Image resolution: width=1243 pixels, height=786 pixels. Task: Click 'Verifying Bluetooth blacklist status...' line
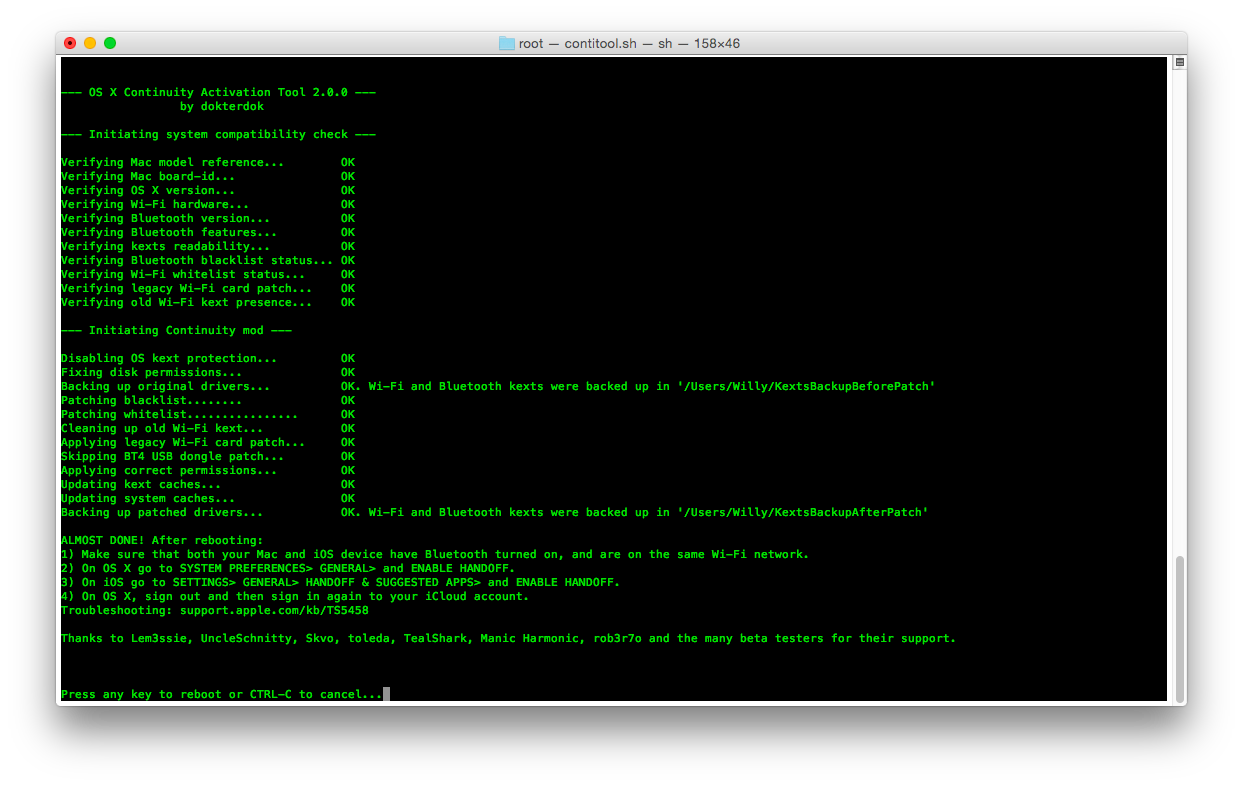[208, 260]
